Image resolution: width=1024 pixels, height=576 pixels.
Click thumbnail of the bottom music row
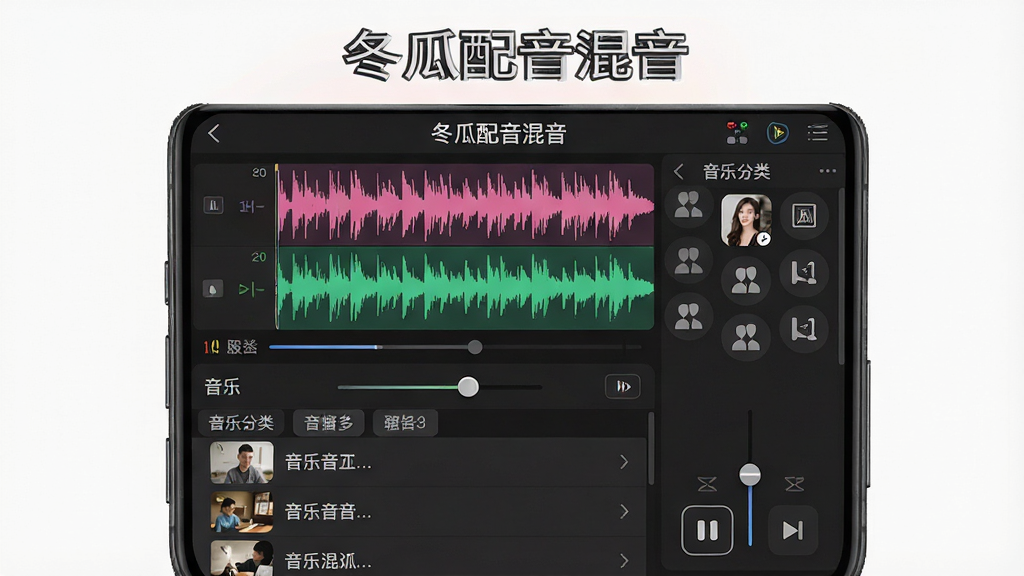point(242,558)
